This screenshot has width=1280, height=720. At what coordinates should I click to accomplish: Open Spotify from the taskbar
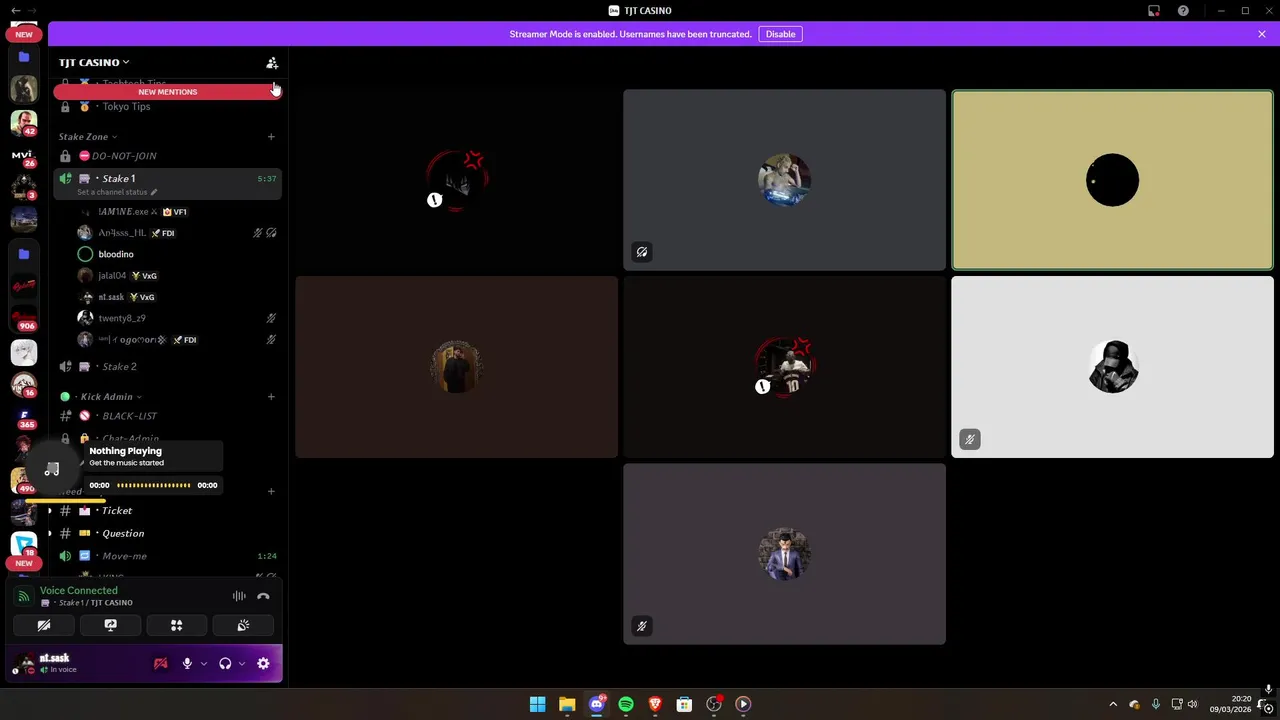pos(626,704)
